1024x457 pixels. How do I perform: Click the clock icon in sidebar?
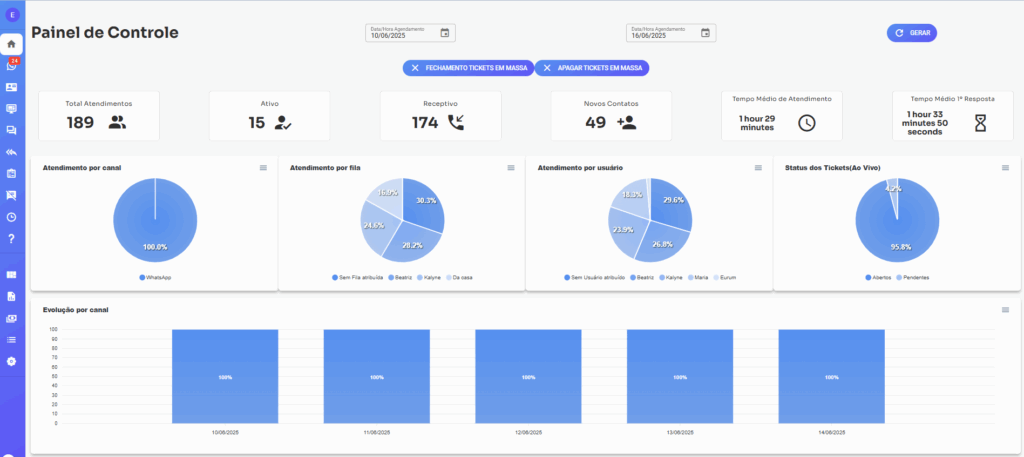[12, 217]
